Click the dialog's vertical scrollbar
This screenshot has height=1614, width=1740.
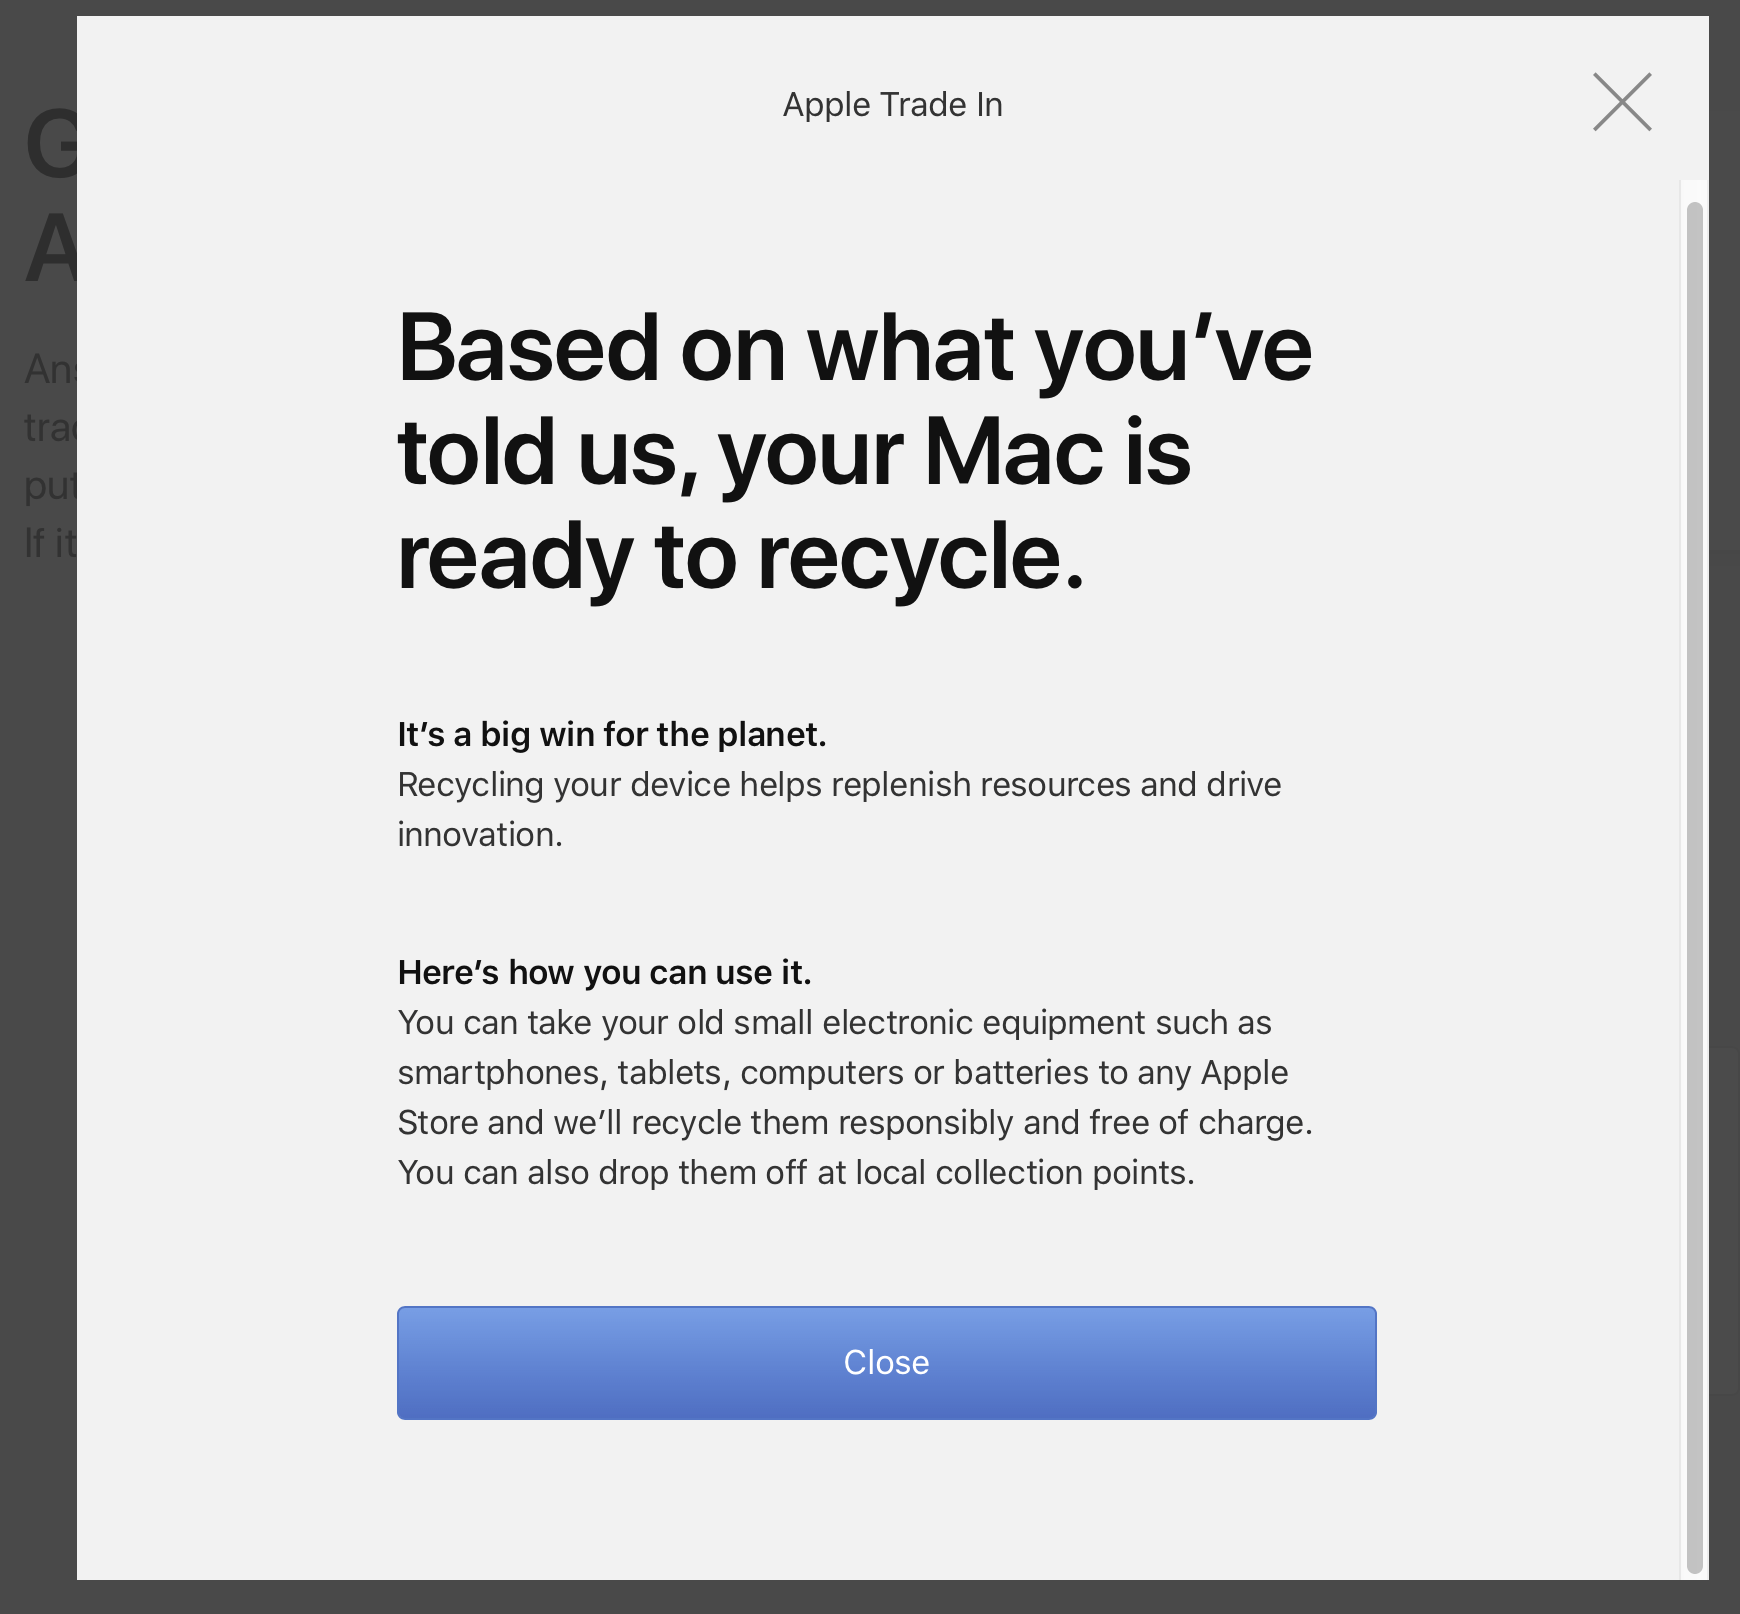(1694, 888)
